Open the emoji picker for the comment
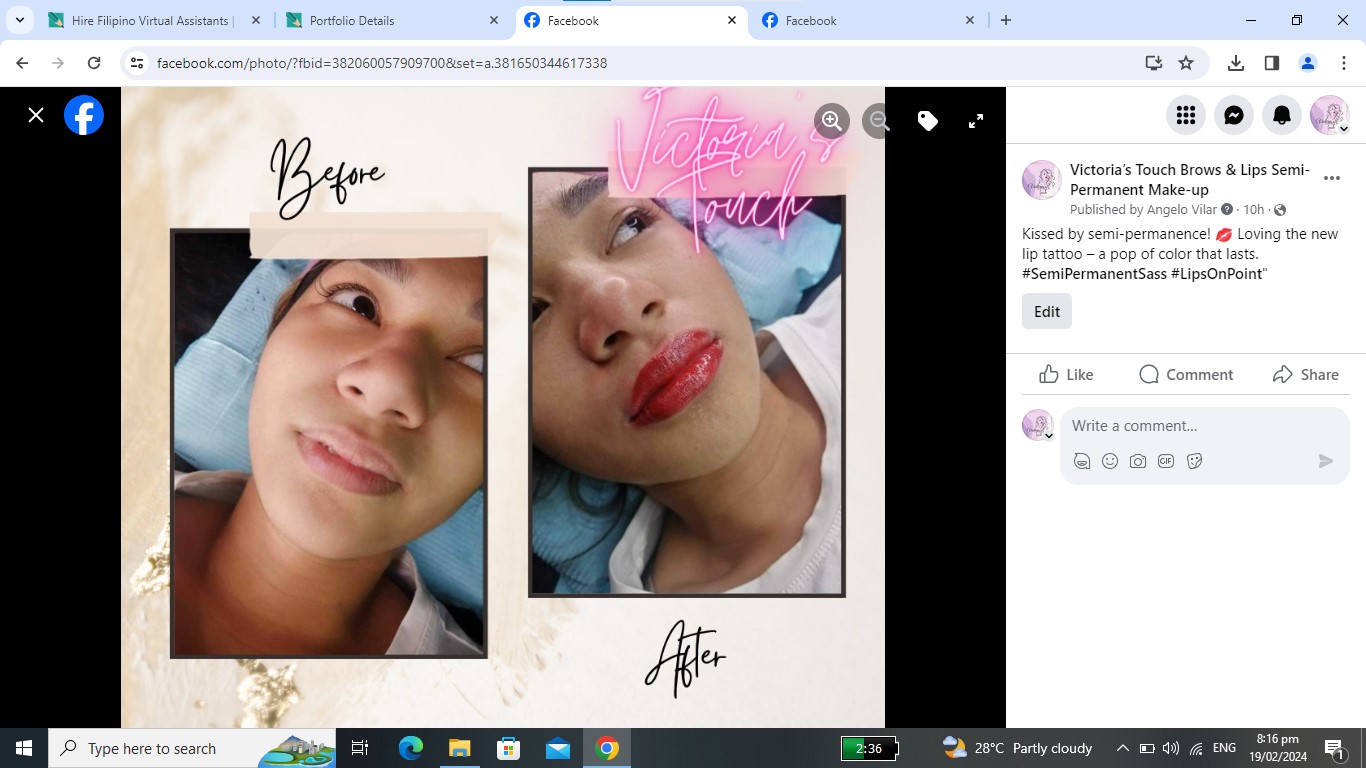1366x768 pixels. [1110, 461]
